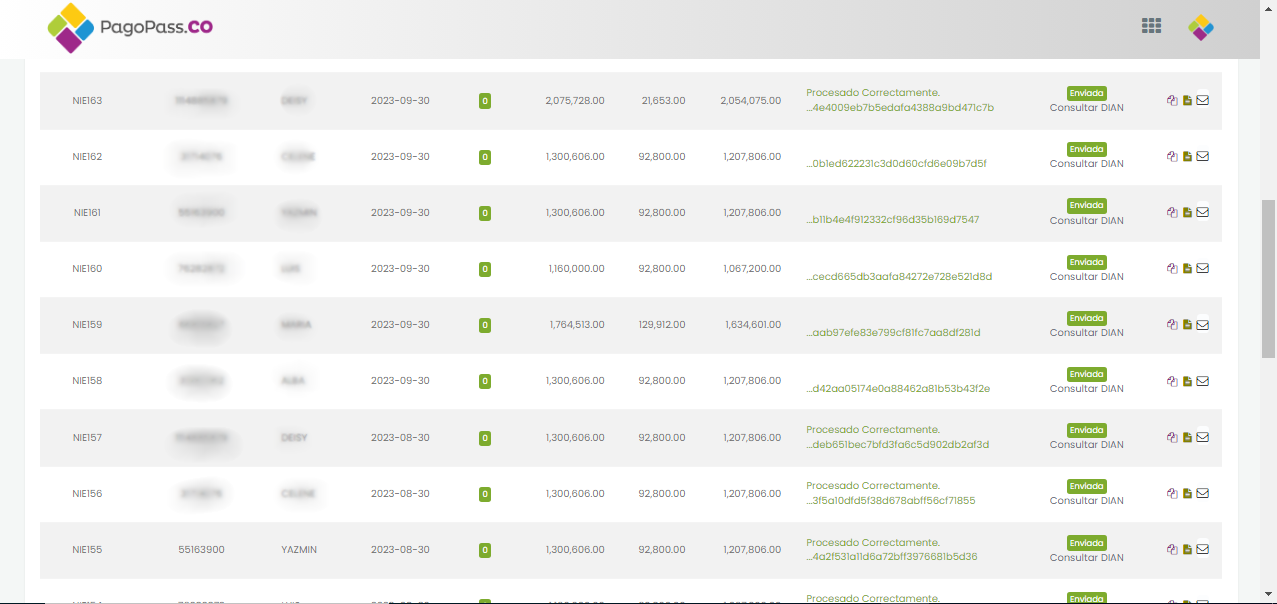
Task: Click the PagoPass.co logo
Action: [x=131, y=28]
